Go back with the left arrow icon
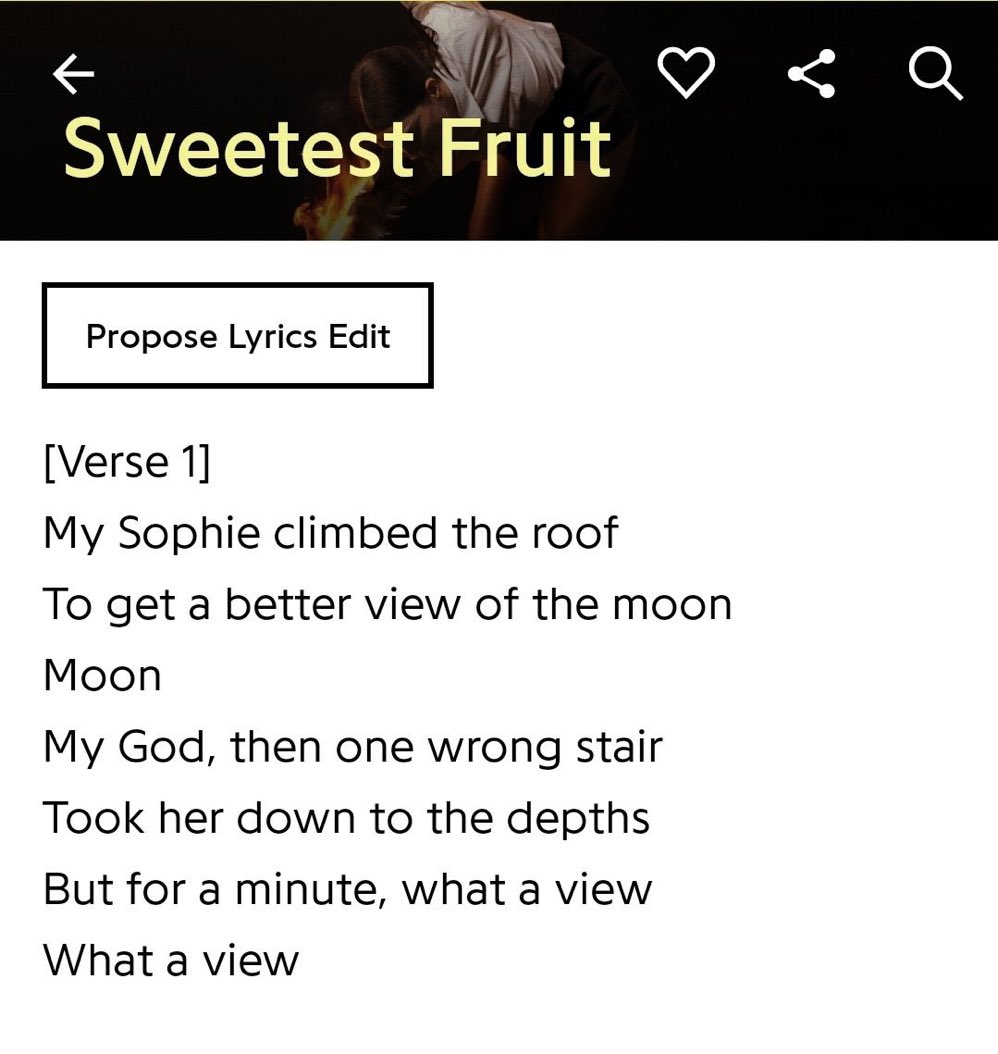The width and height of the screenshot is (998, 1054). [73, 74]
